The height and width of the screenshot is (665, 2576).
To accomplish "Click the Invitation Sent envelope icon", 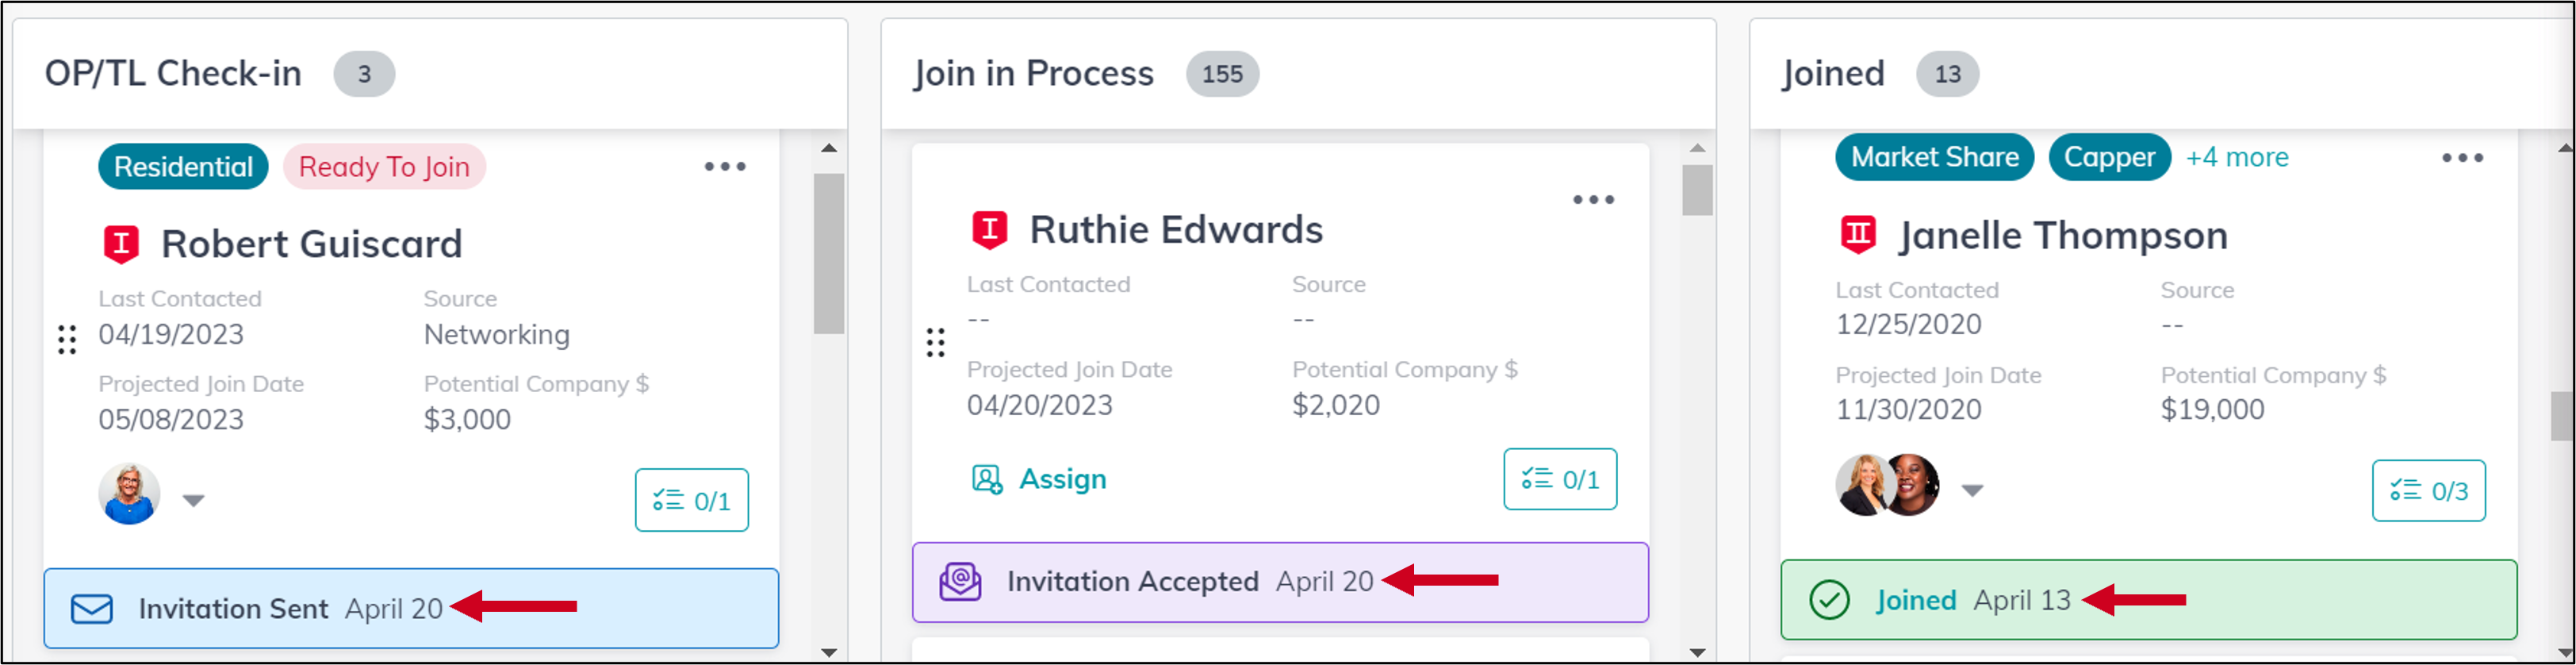I will [92, 609].
